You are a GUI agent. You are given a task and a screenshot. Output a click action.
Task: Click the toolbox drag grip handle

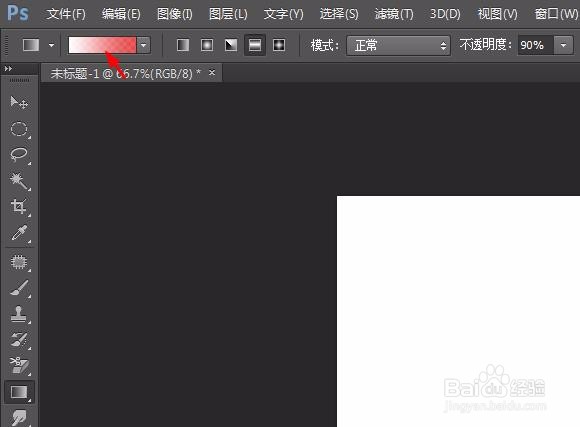(19, 80)
